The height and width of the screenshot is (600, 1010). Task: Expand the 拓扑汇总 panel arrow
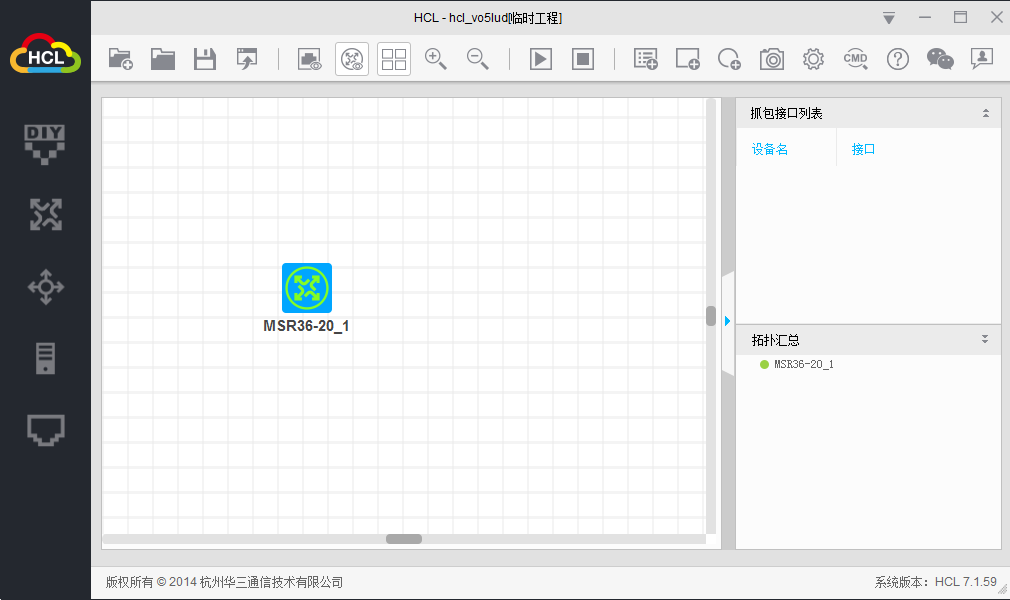click(985, 339)
